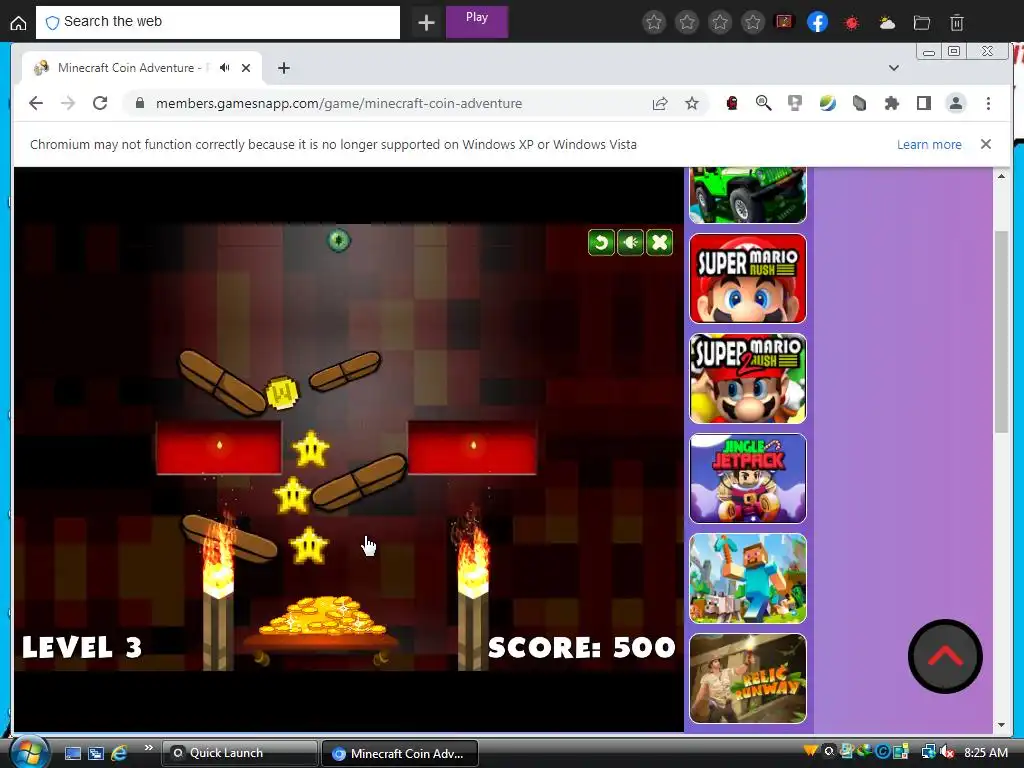1024x768 pixels.
Task: Open the magnifier extension icon
Action: pyautogui.click(x=763, y=103)
